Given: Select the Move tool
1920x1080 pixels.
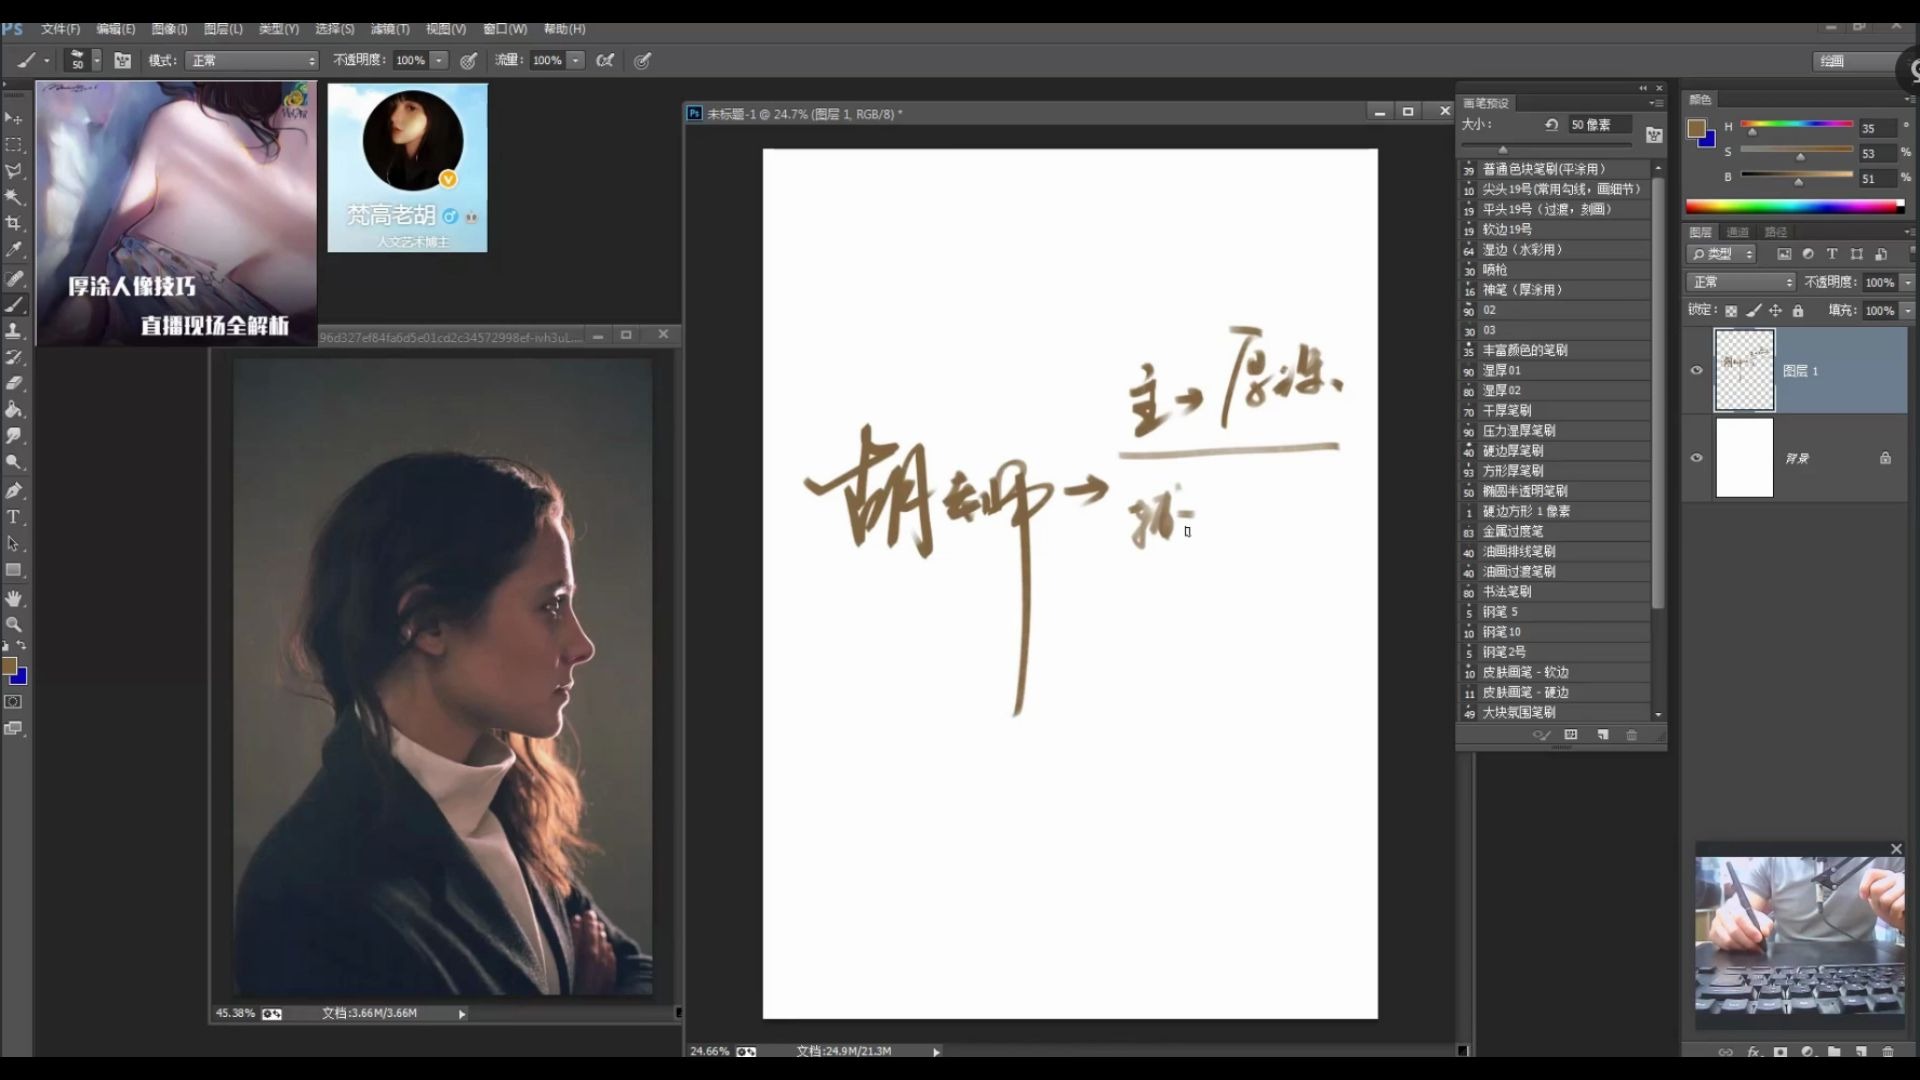Looking at the screenshot, I should (x=14, y=118).
